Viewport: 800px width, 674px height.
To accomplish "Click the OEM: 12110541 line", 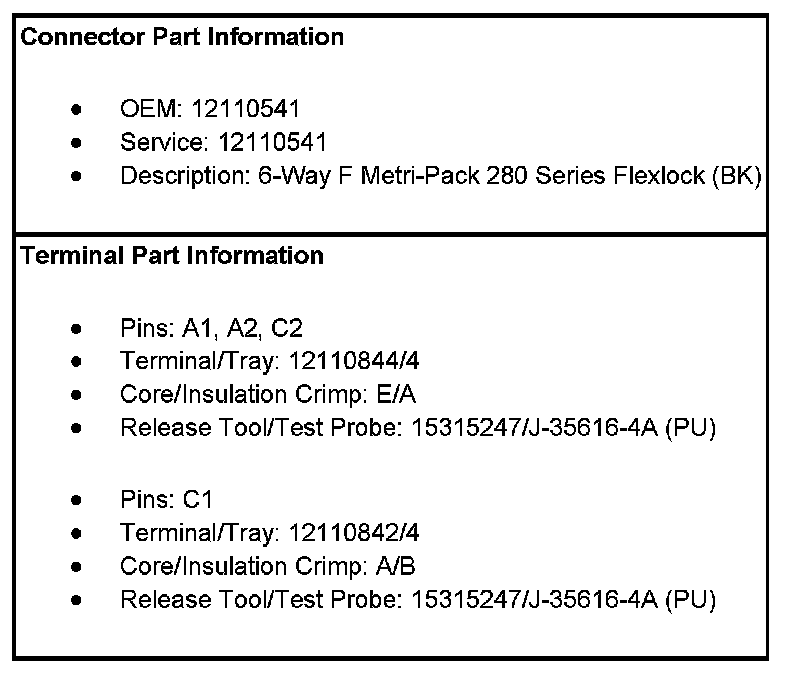I will coord(209,109).
